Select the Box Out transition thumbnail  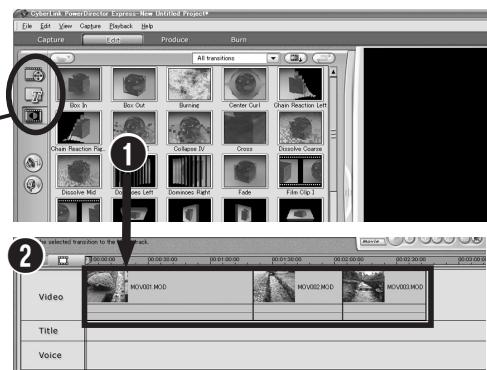tap(134, 84)
